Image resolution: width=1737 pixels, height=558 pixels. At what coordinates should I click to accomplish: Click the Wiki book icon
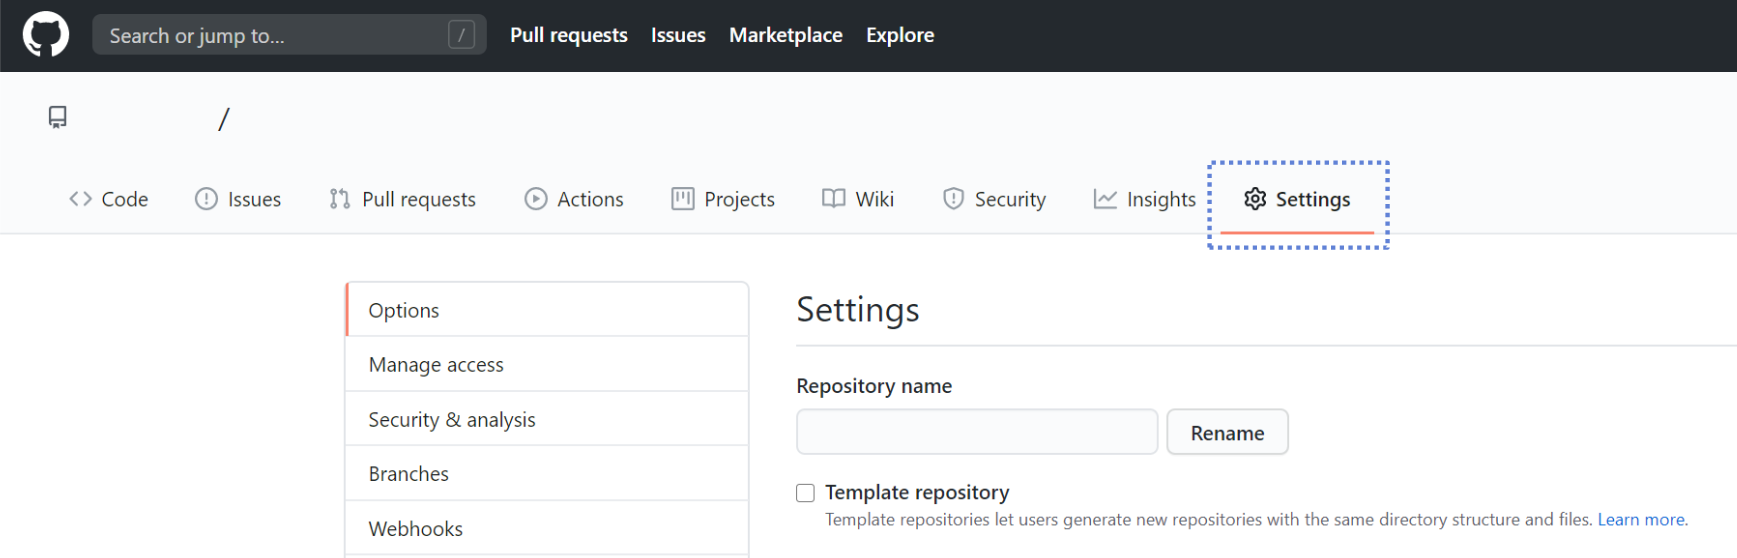833,199
